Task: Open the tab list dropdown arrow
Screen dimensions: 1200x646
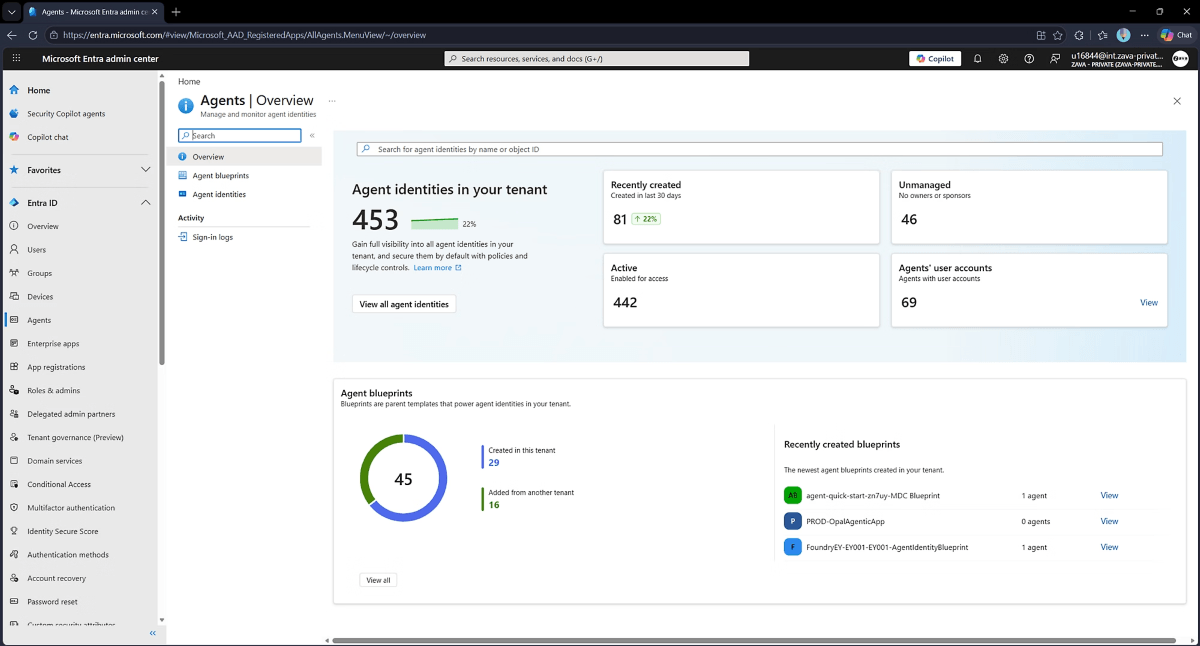Action: [x=11, y=11]
